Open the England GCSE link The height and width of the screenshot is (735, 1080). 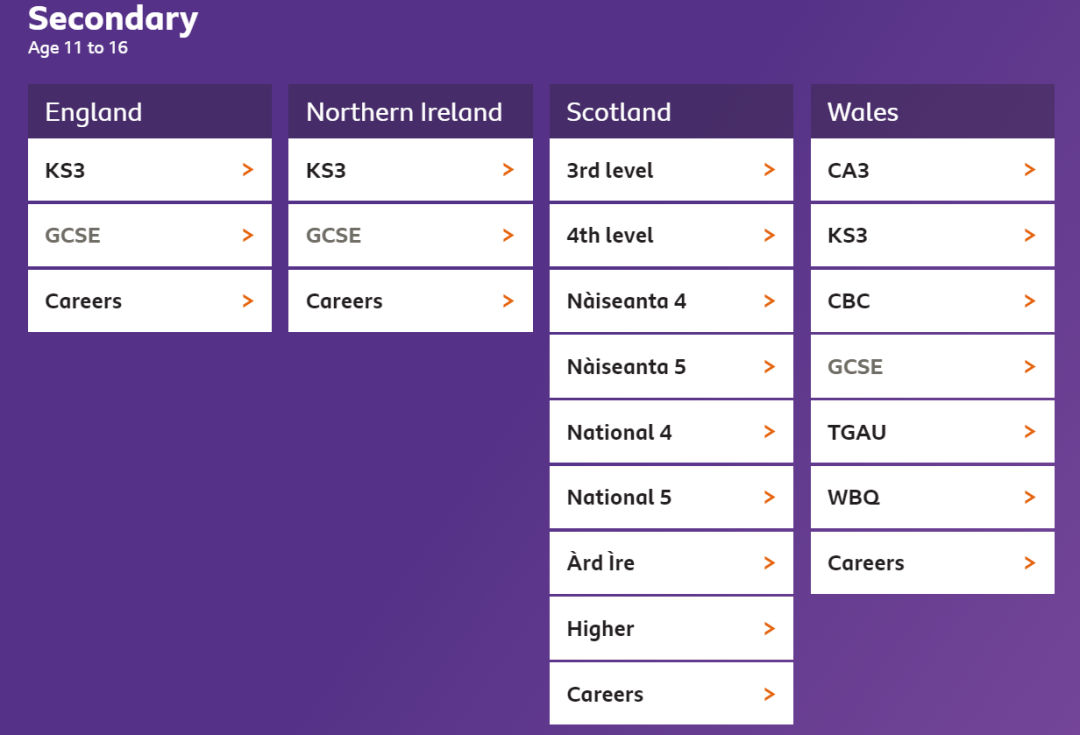pos(73,236)
